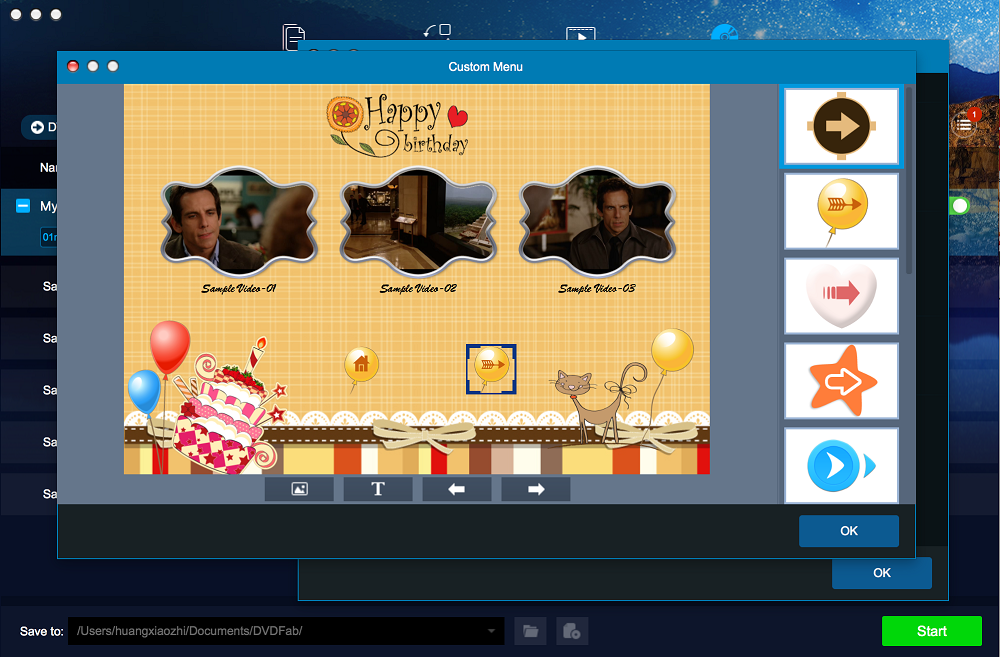Click the right arrow button below the menu

click(x=536, y=489)
